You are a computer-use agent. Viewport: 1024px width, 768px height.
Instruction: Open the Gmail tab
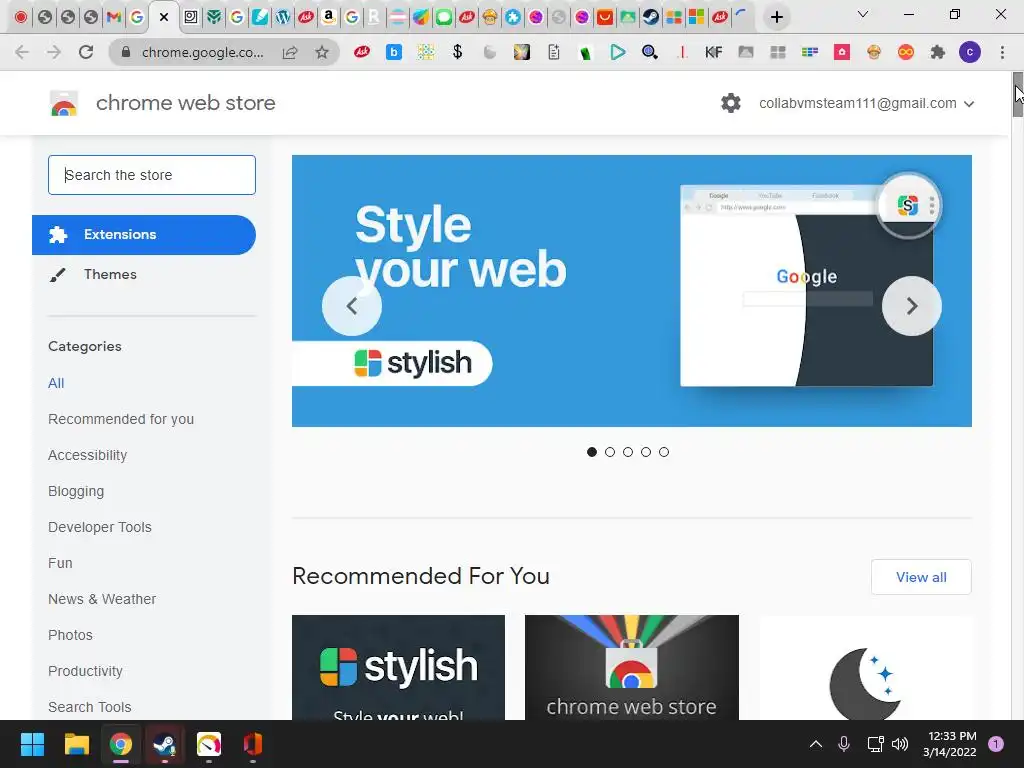(x=114, y=17)
